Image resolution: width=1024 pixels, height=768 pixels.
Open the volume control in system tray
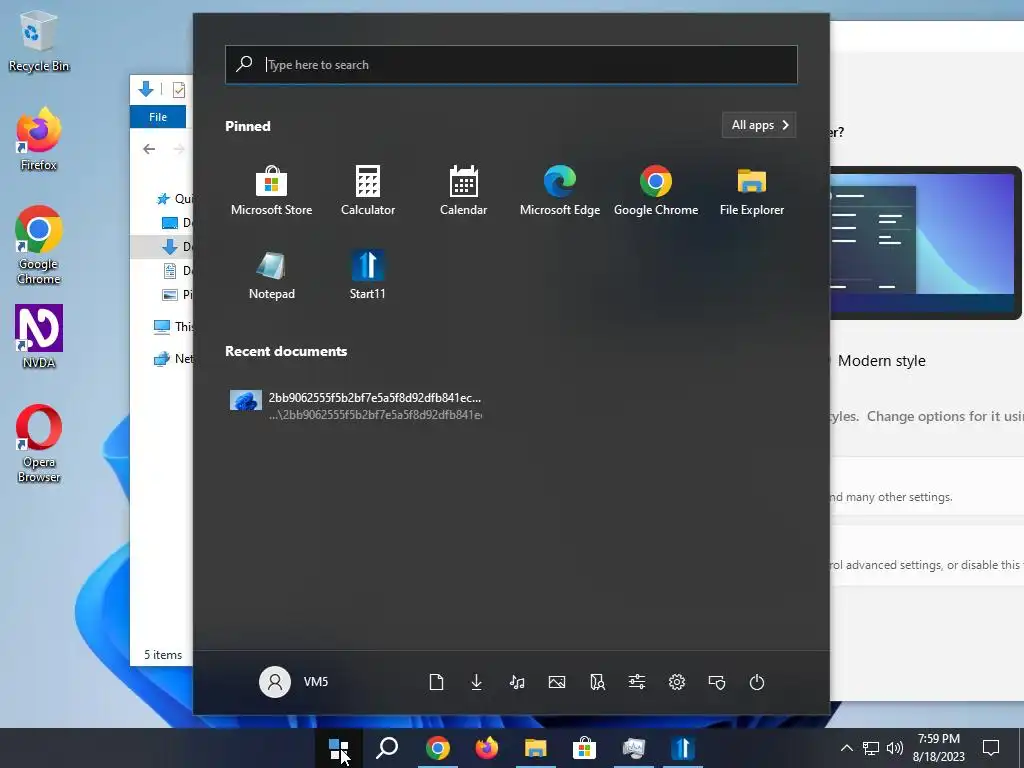(895, 748)
